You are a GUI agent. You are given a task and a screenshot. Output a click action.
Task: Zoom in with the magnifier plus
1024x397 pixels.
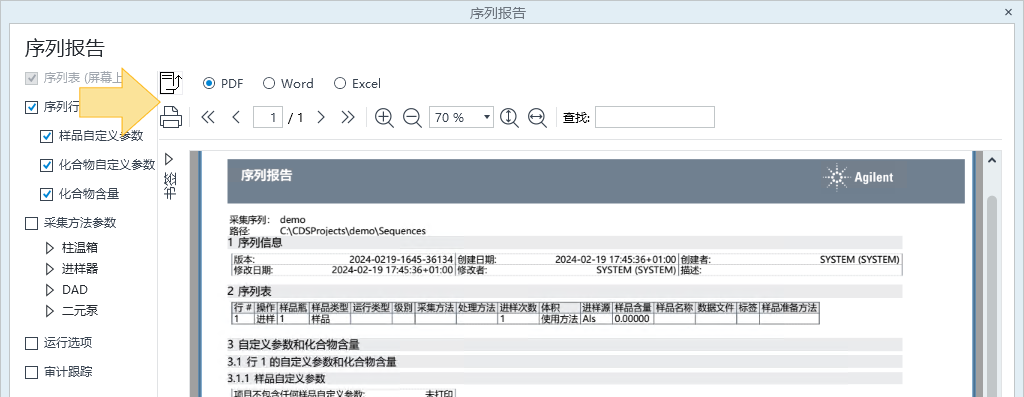pyautogui.click(x=385, y=118)
